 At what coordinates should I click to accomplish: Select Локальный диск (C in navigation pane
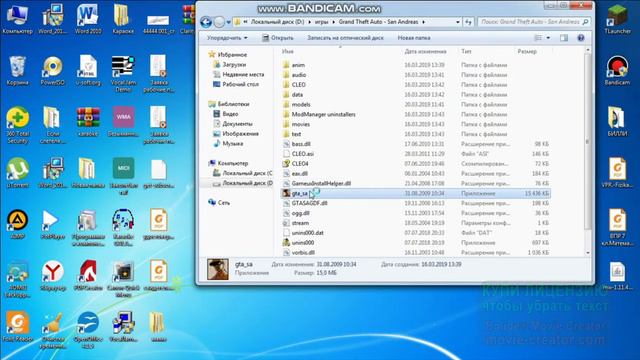(247, 173)
